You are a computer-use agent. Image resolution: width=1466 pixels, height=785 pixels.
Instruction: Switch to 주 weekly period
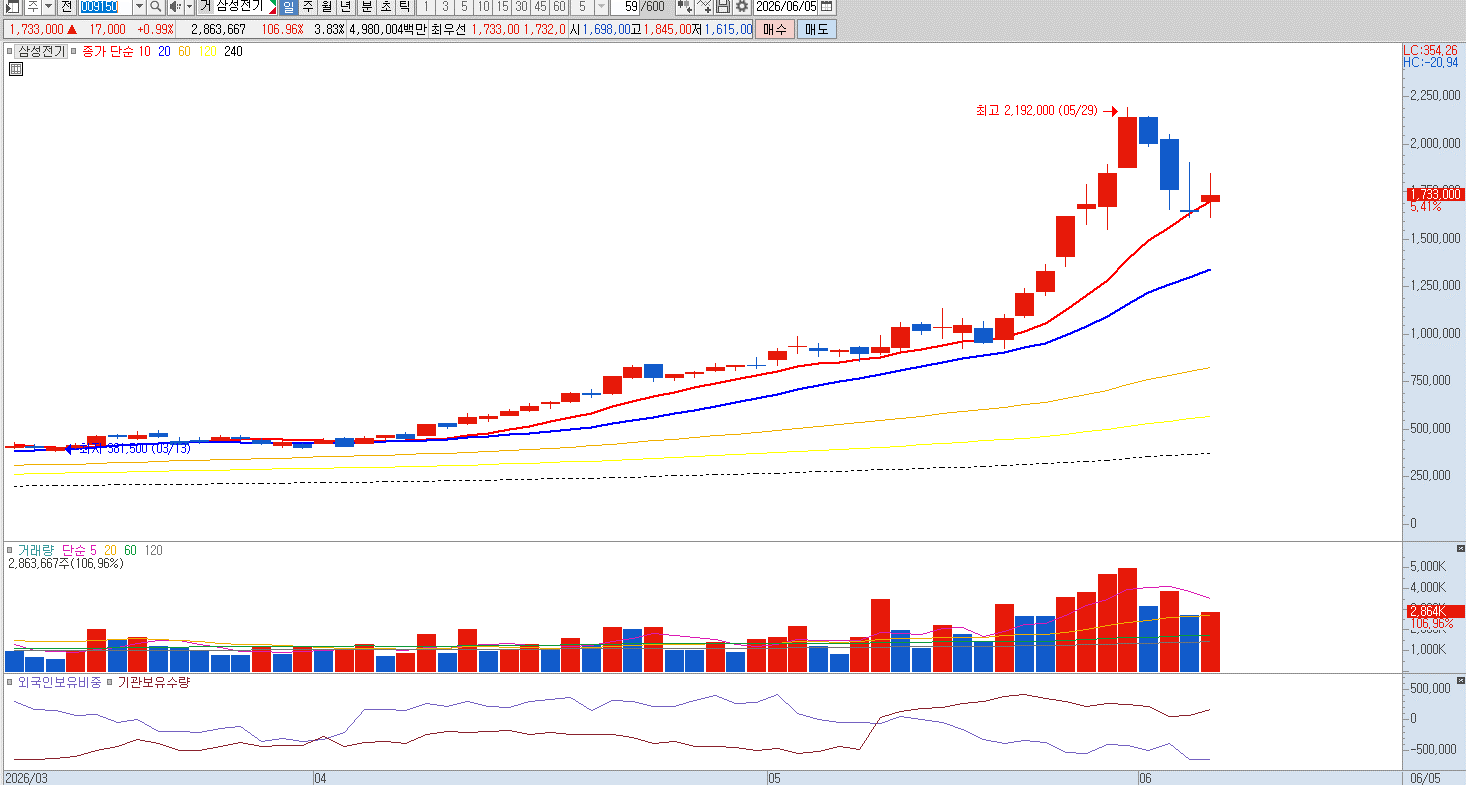click(308, 7)
